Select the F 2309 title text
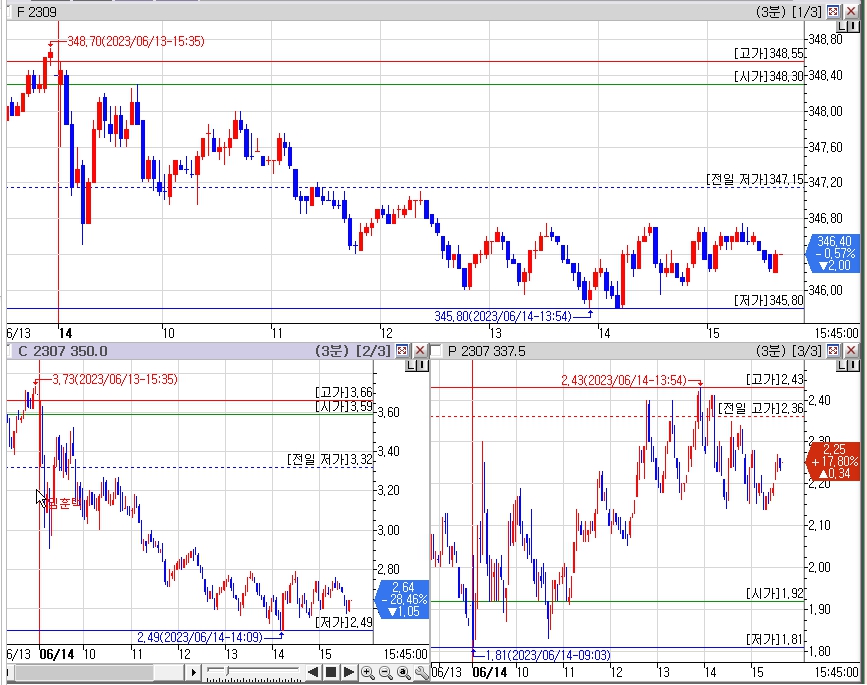Image resolution: width=867 pixels, height=685 pixels. click(x=36, y=12)
